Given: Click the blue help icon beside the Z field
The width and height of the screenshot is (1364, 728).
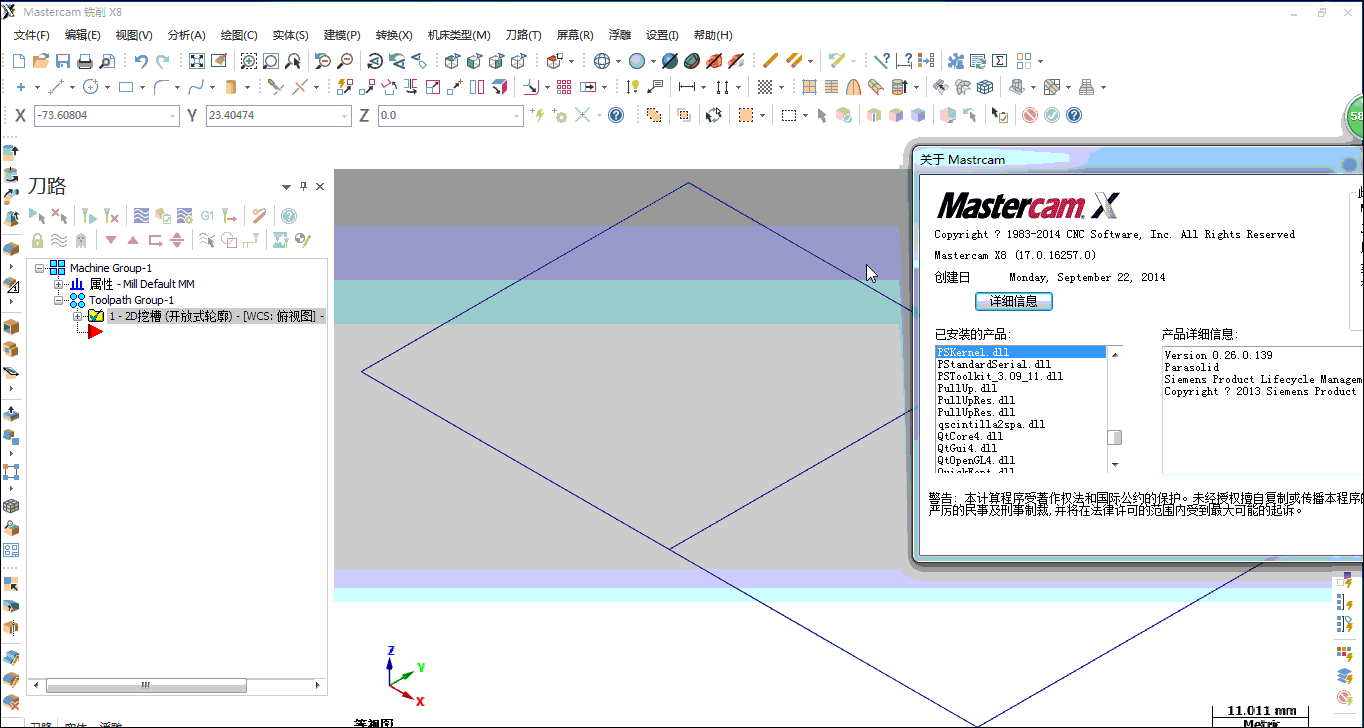Looking at the screenshot, I should click(x=616, y=115).
